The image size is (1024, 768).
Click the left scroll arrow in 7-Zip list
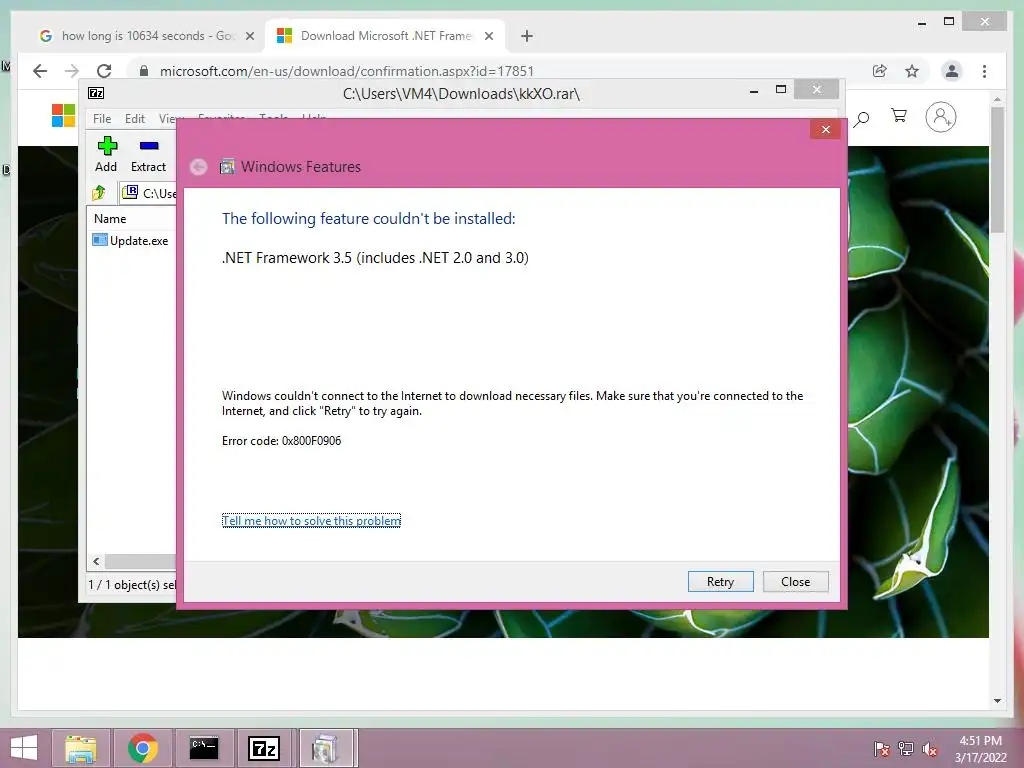tap(96, 561)
